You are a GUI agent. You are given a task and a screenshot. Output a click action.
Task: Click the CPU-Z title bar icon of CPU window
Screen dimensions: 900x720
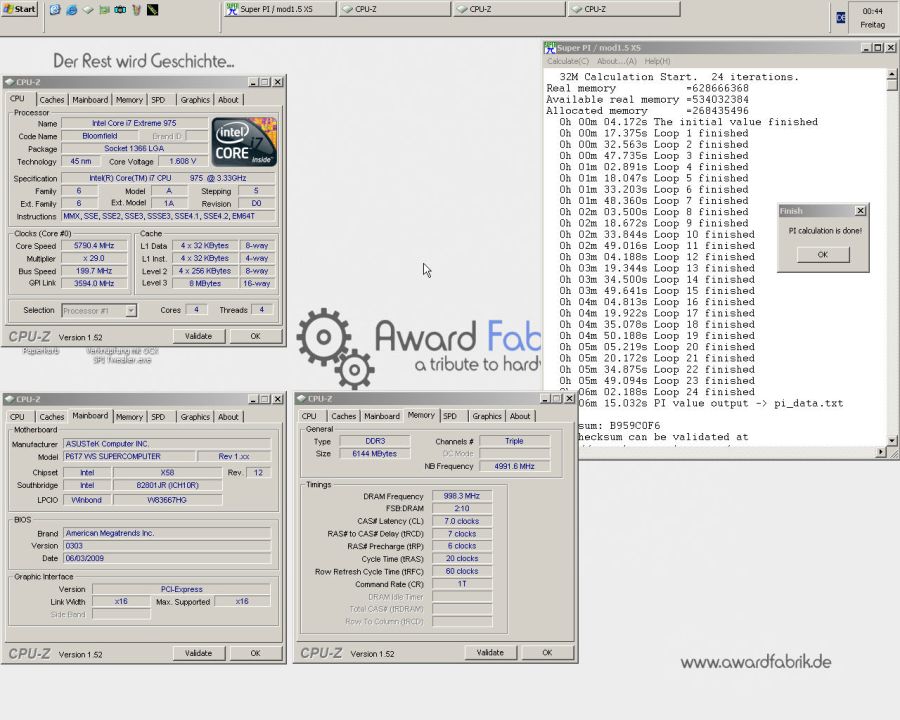click(9, 82)
